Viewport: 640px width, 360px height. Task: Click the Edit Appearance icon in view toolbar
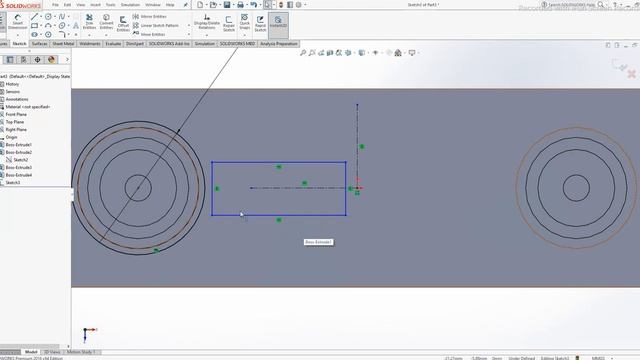coord(389,53)
